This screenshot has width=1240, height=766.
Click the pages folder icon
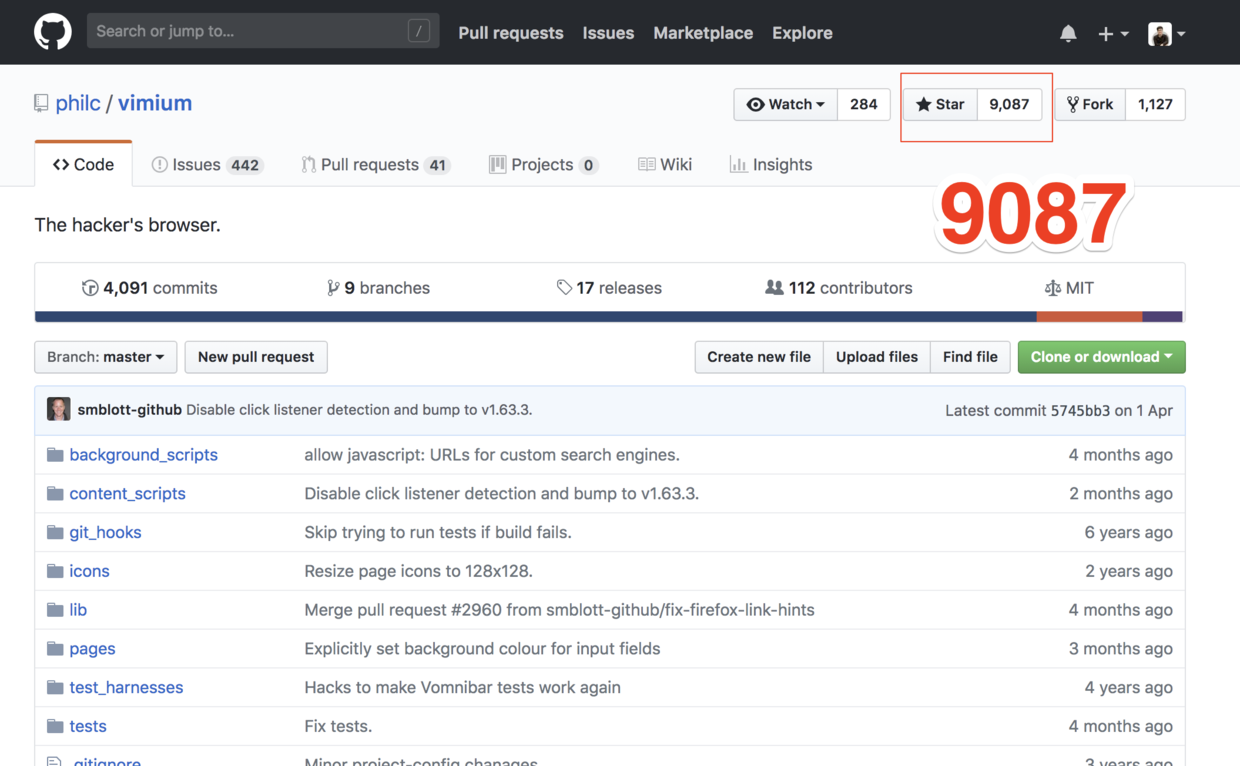55,648
